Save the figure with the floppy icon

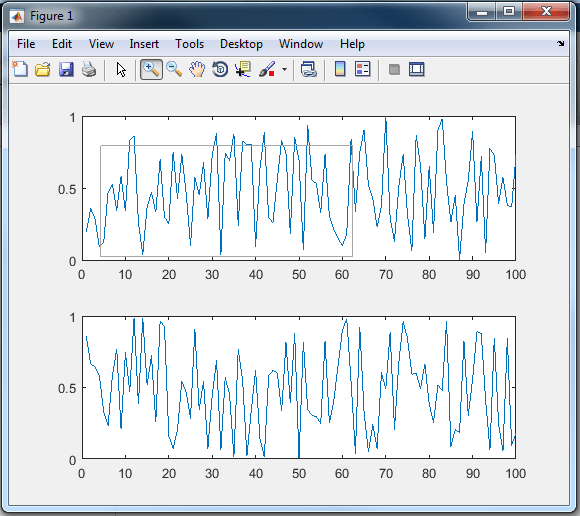coord(66,69)
